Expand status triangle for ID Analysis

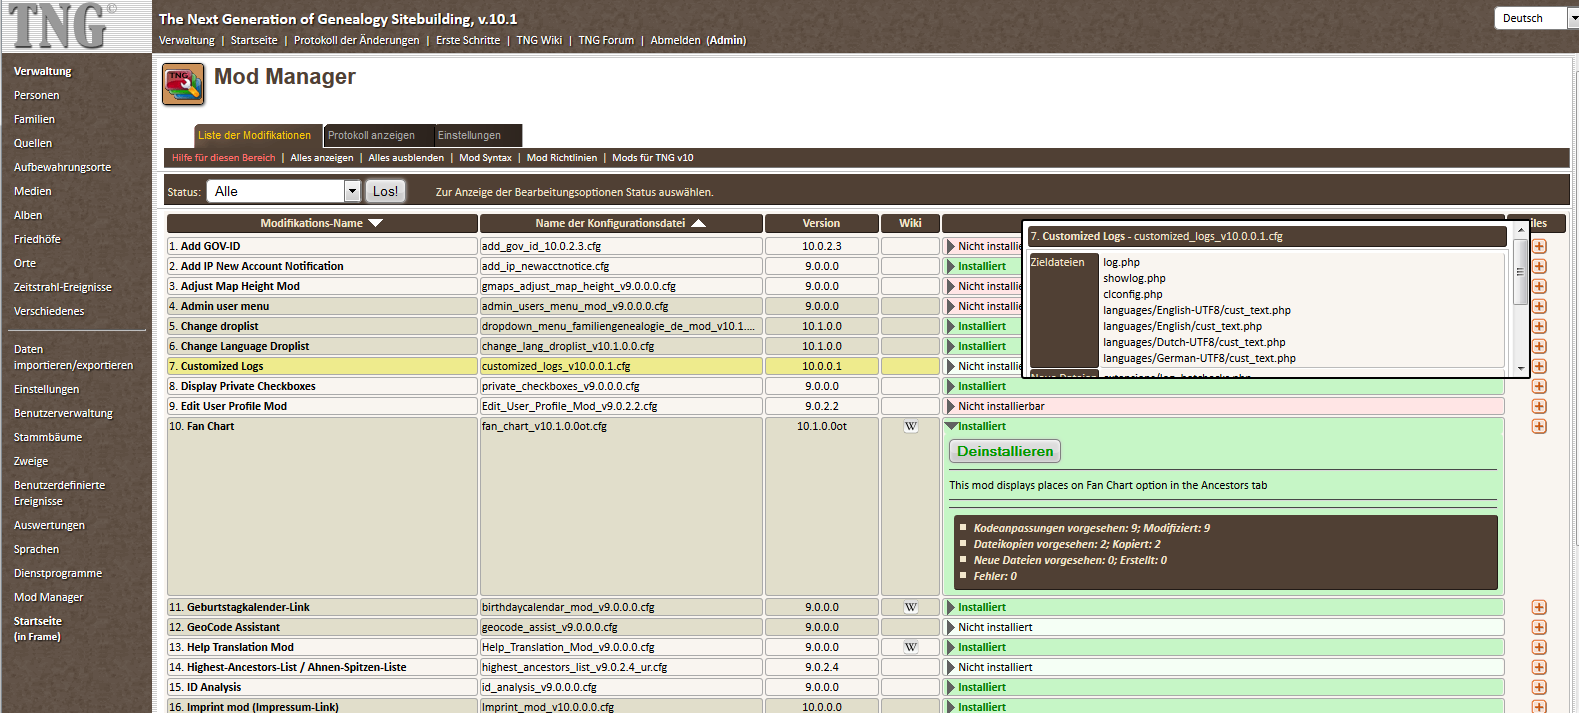(950, 687)
